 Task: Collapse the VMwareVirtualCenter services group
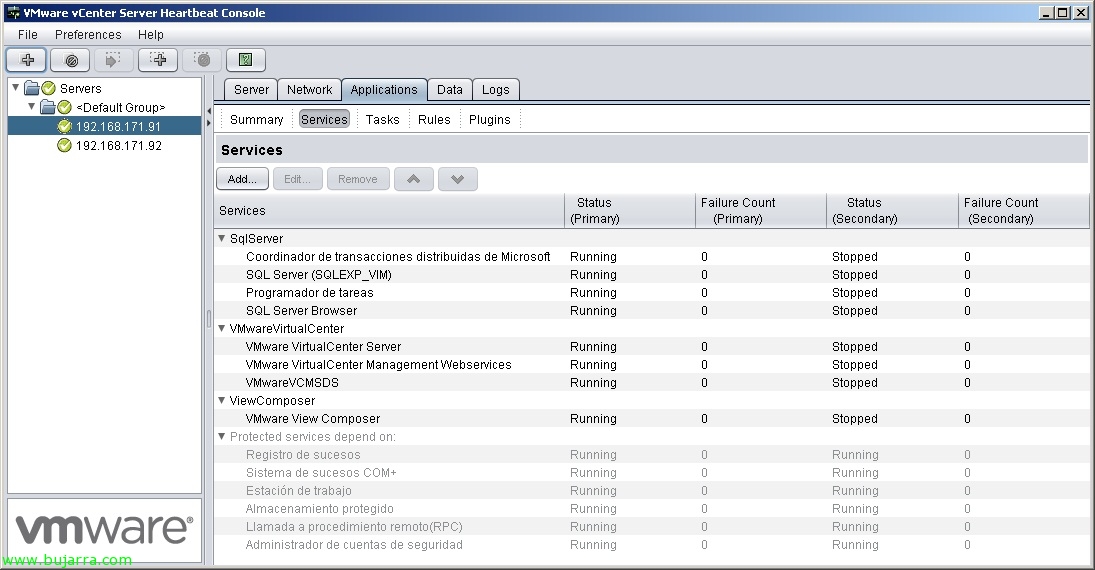point(222,329)
